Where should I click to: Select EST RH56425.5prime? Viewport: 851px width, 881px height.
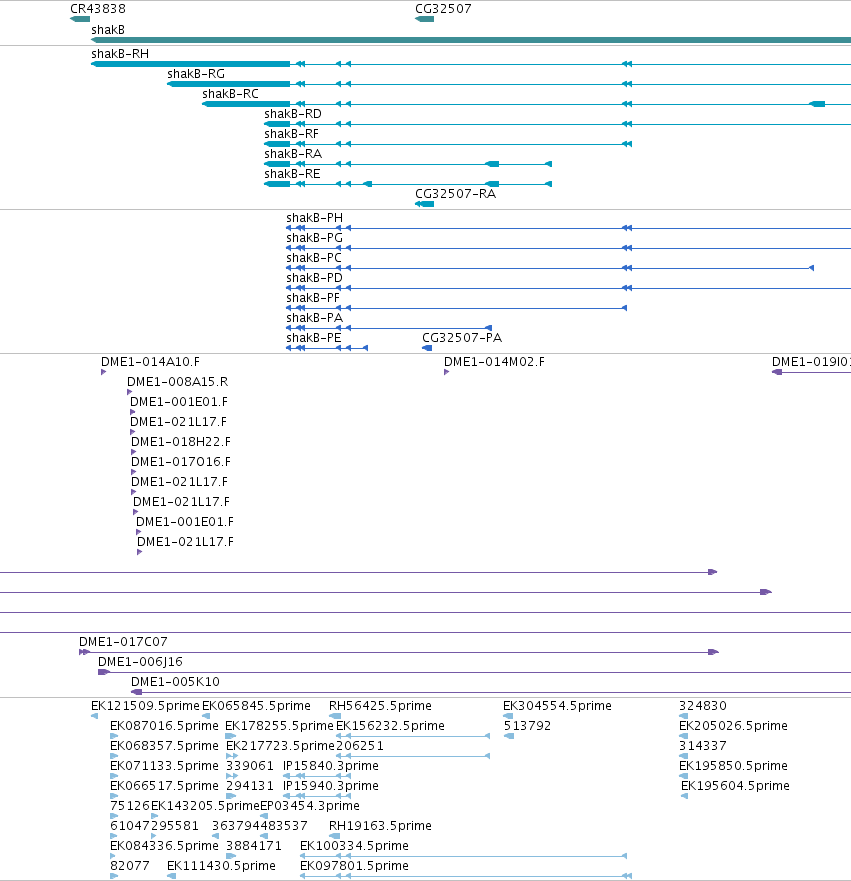[x=335, y=716]
